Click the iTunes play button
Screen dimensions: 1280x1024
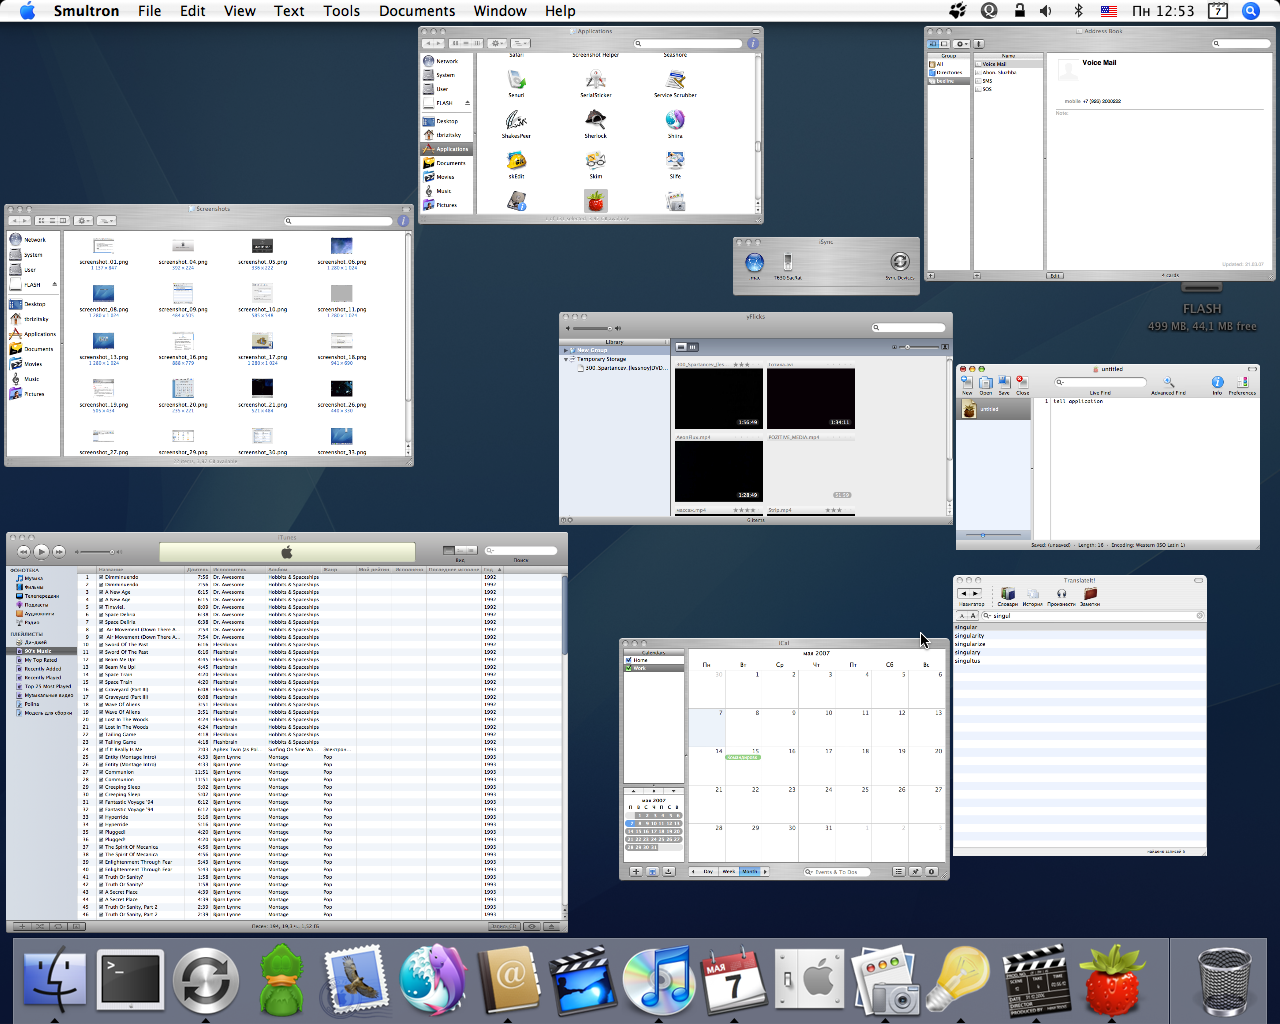point(41,551)
